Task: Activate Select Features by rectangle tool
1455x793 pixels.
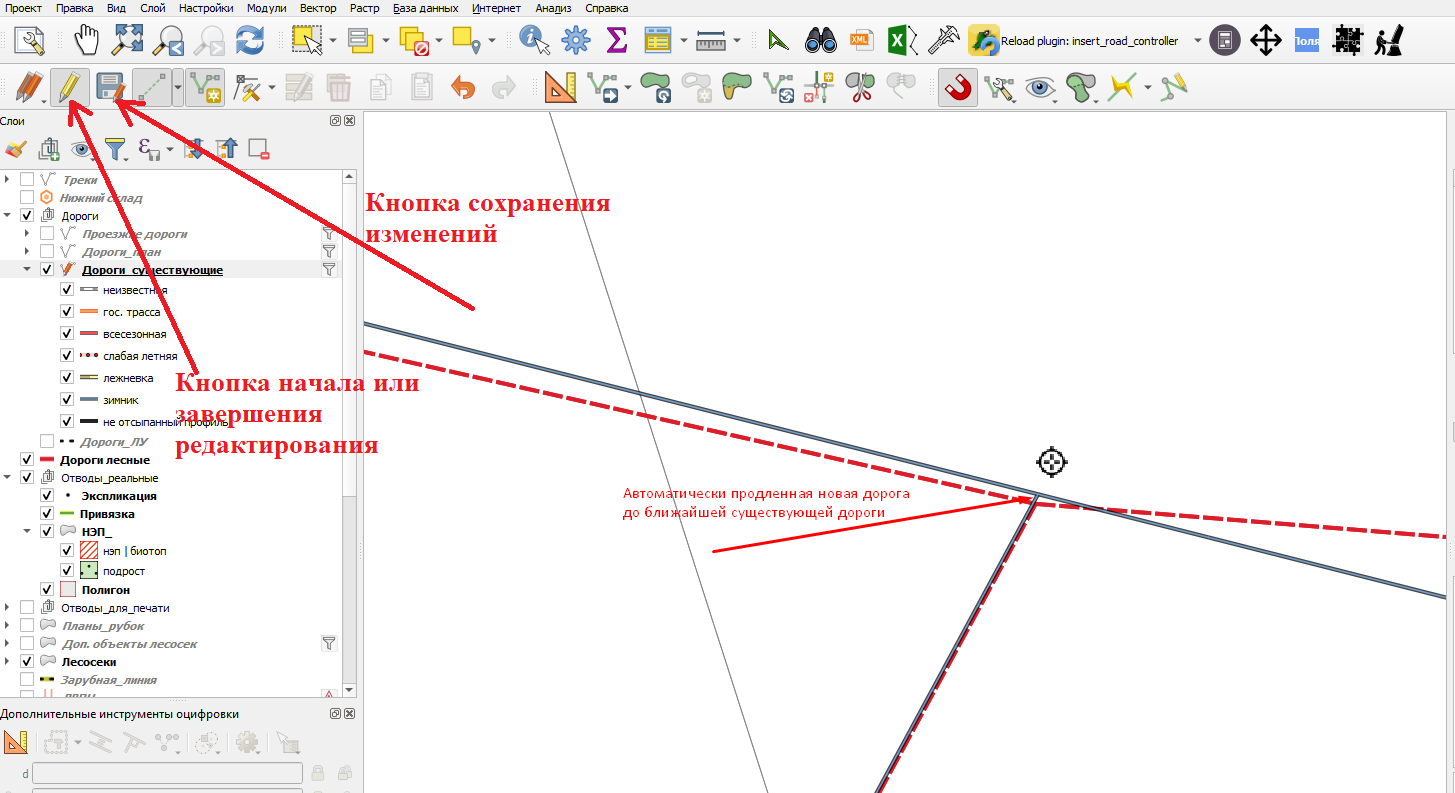Action: tap(307, 40)
